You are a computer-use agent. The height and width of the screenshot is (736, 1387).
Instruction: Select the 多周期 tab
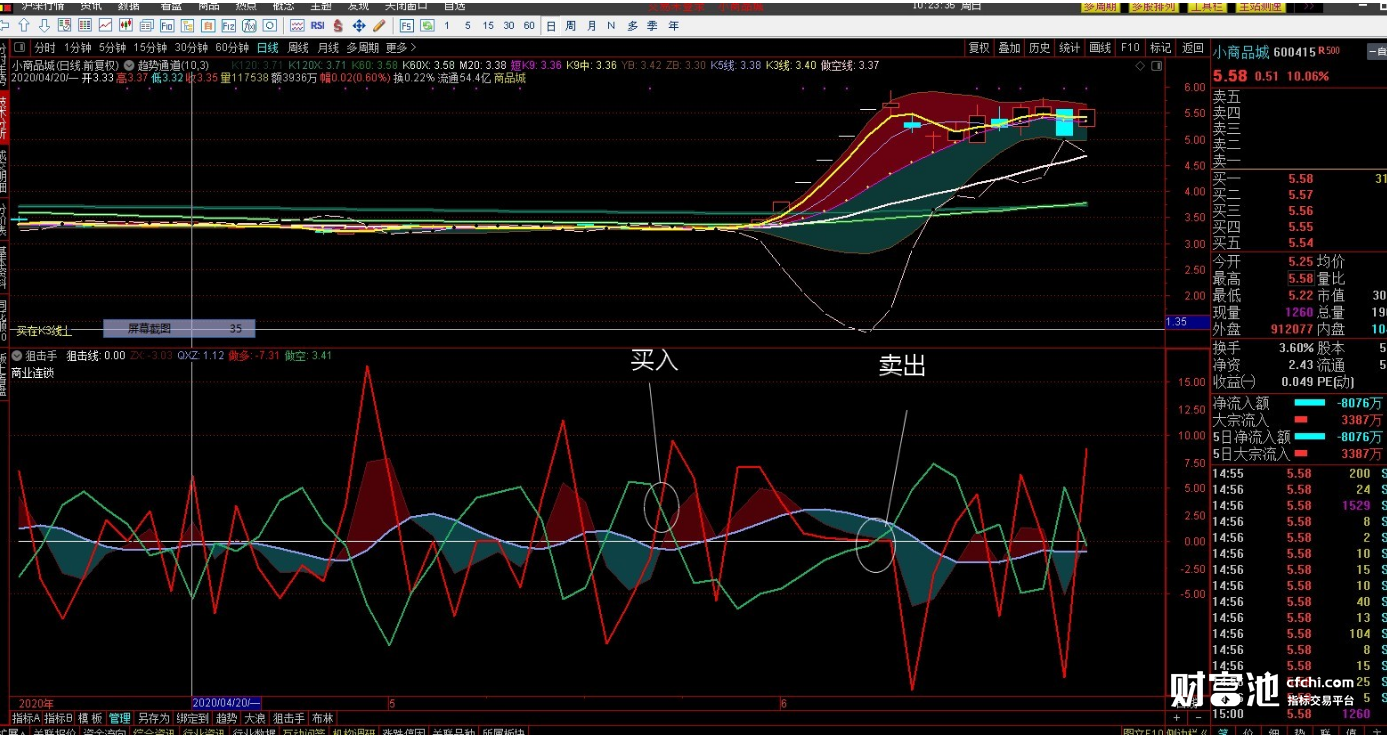coord(362,47)
